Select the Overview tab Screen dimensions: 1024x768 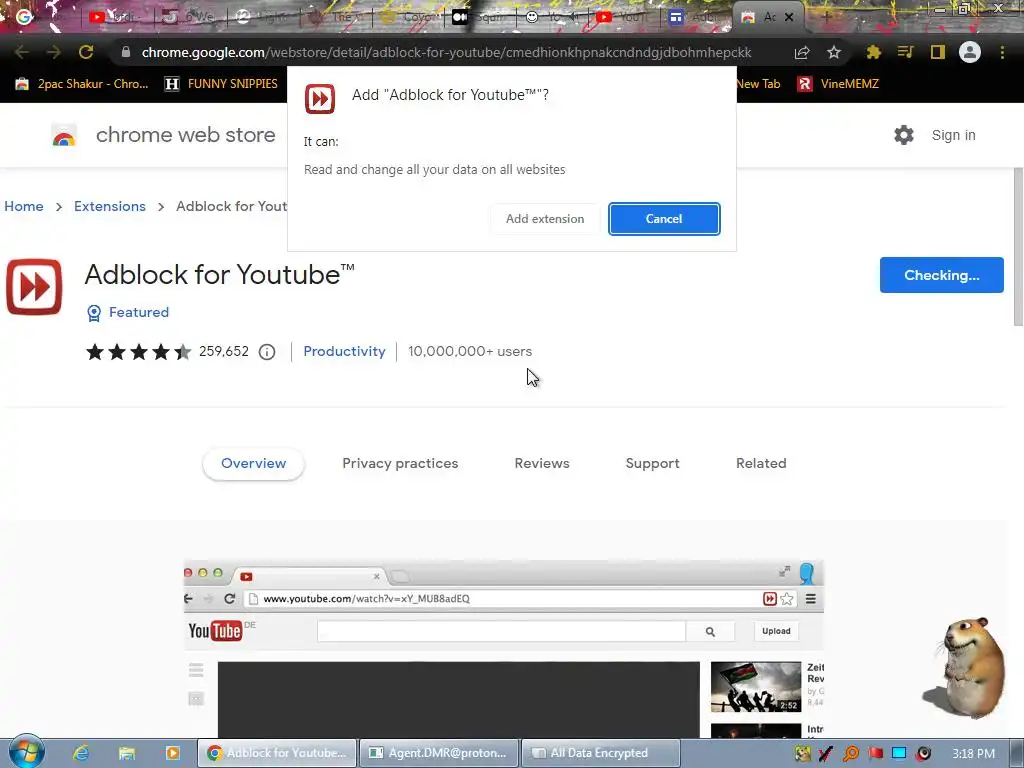pyautogui.click(x=253, y=463)
